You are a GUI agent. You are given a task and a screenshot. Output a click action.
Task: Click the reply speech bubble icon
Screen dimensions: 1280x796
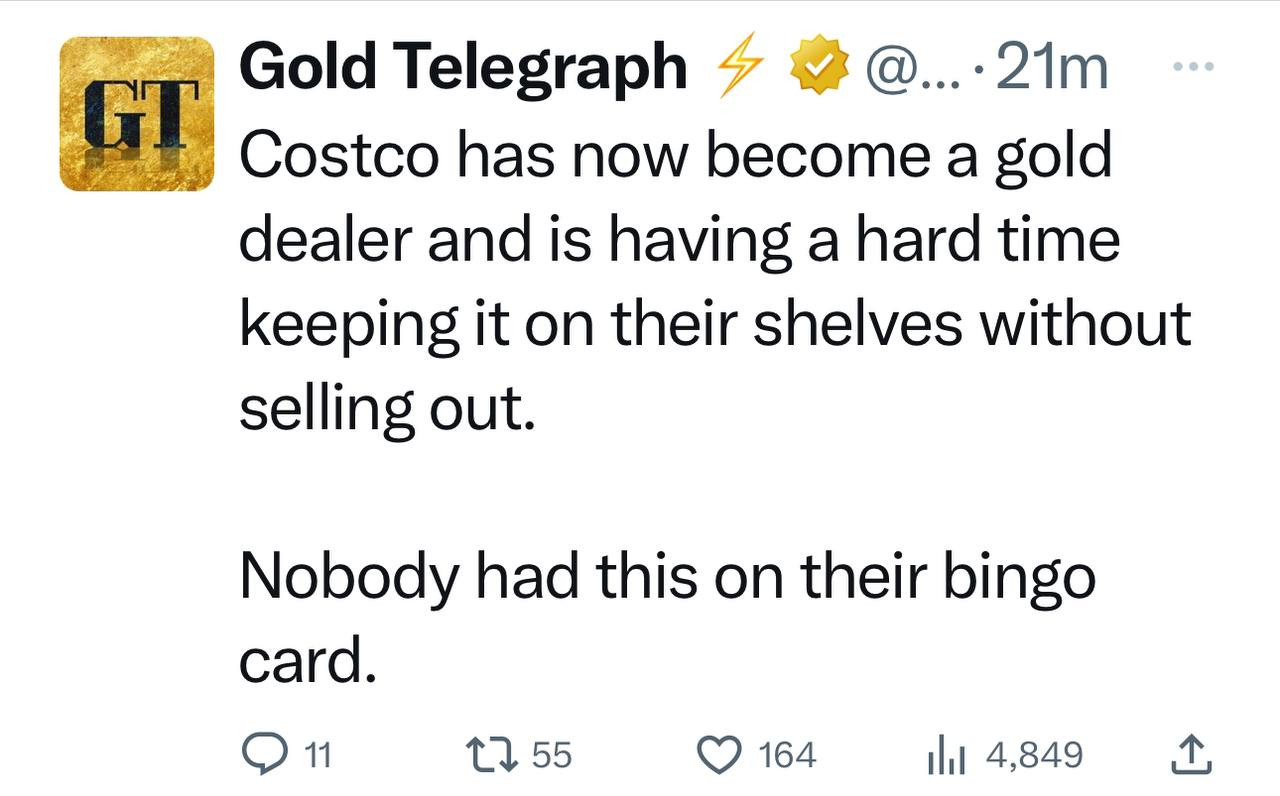click(263, 754)
